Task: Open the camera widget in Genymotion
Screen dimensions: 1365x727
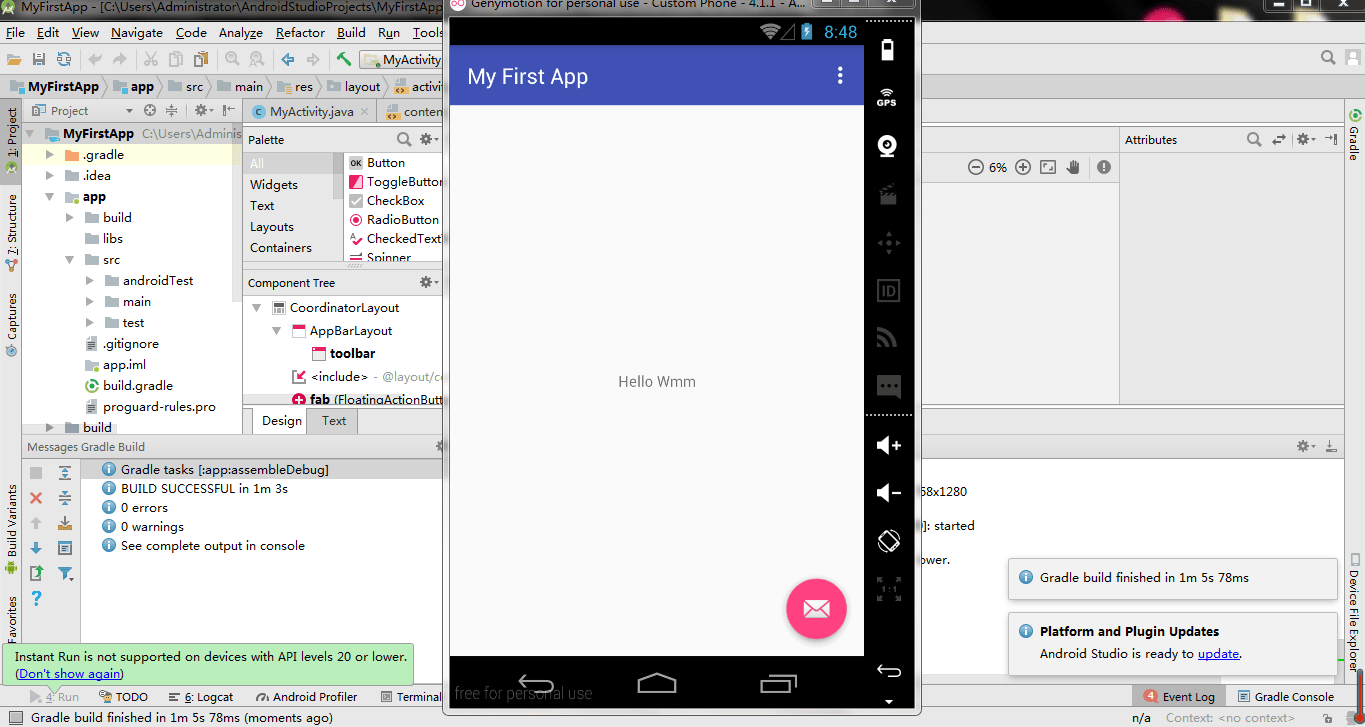Action: pos(888,146)
